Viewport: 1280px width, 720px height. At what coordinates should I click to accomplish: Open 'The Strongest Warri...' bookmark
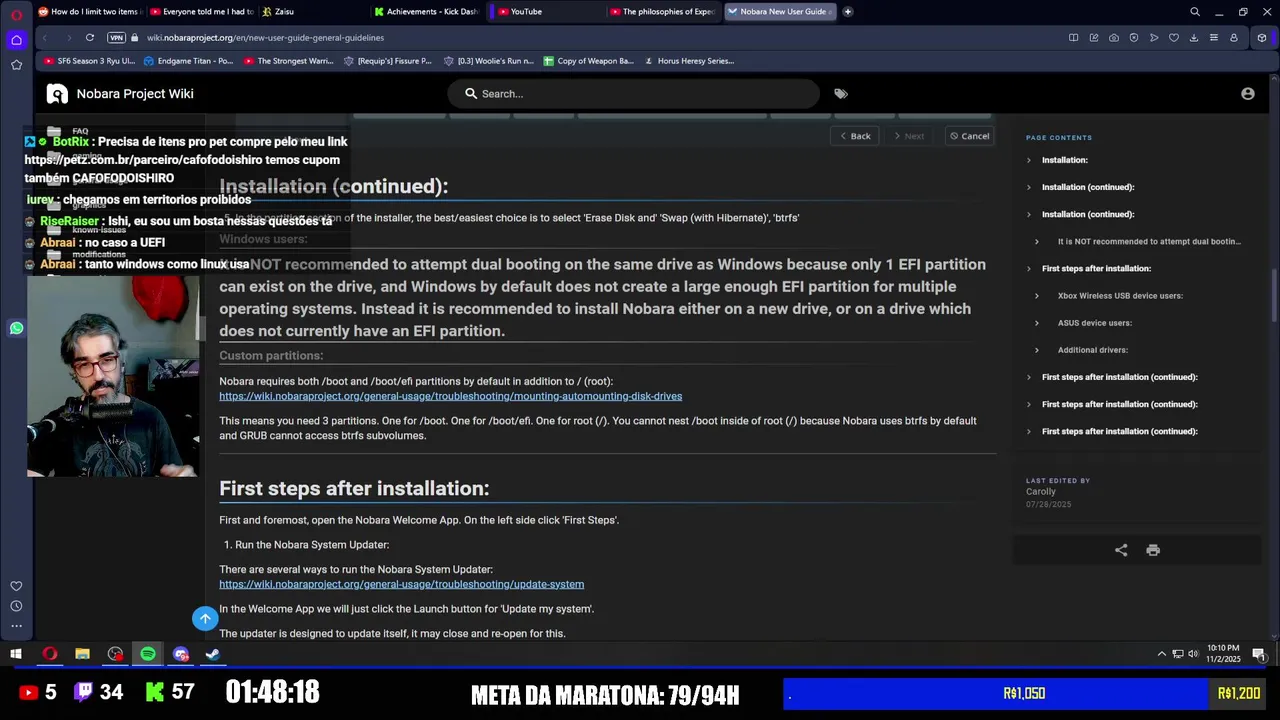[289, 61]
